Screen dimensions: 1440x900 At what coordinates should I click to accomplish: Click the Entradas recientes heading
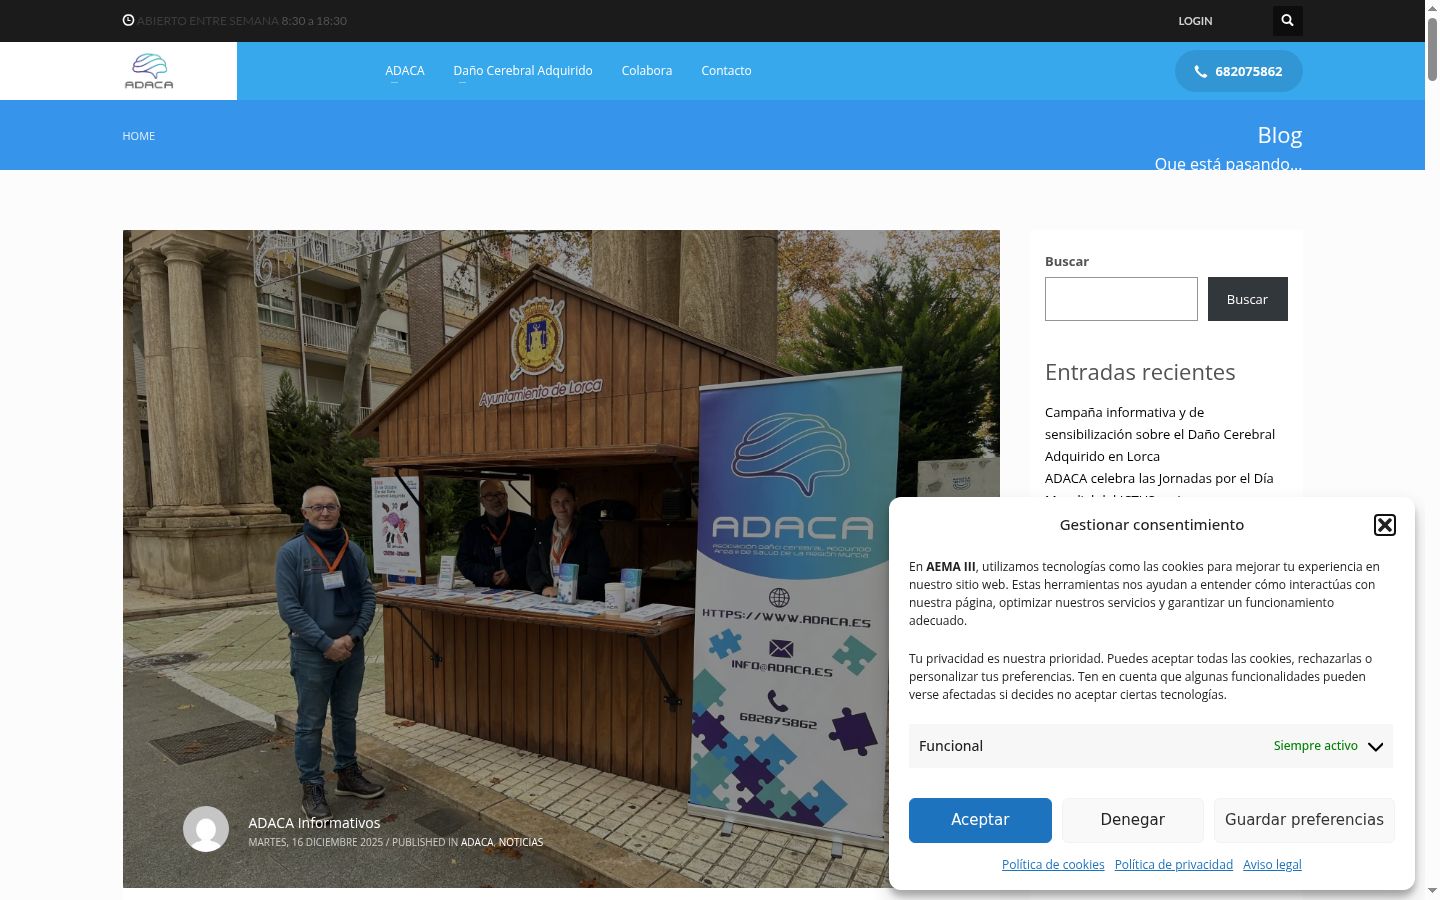click(x=1140, y=372)
